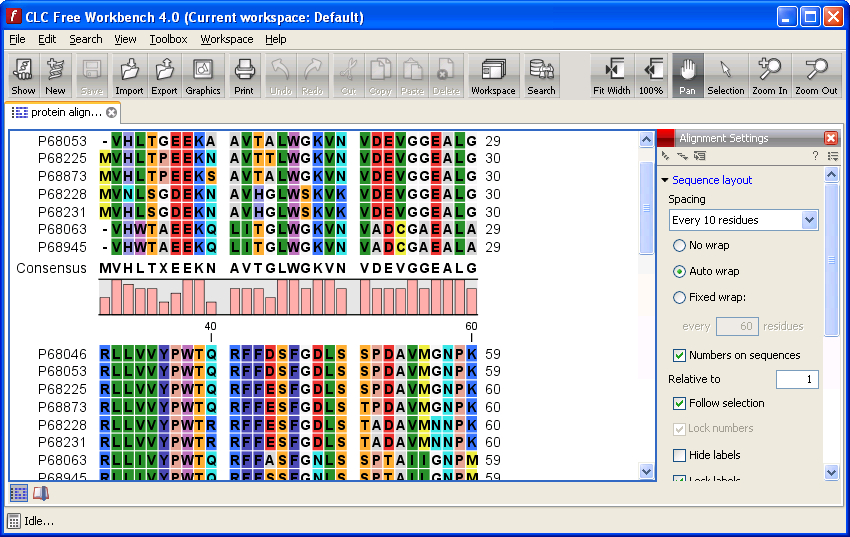Click the Relative to input field
Image resolution: width=850 pixels, height=537 pixels.
coord(796,380)
